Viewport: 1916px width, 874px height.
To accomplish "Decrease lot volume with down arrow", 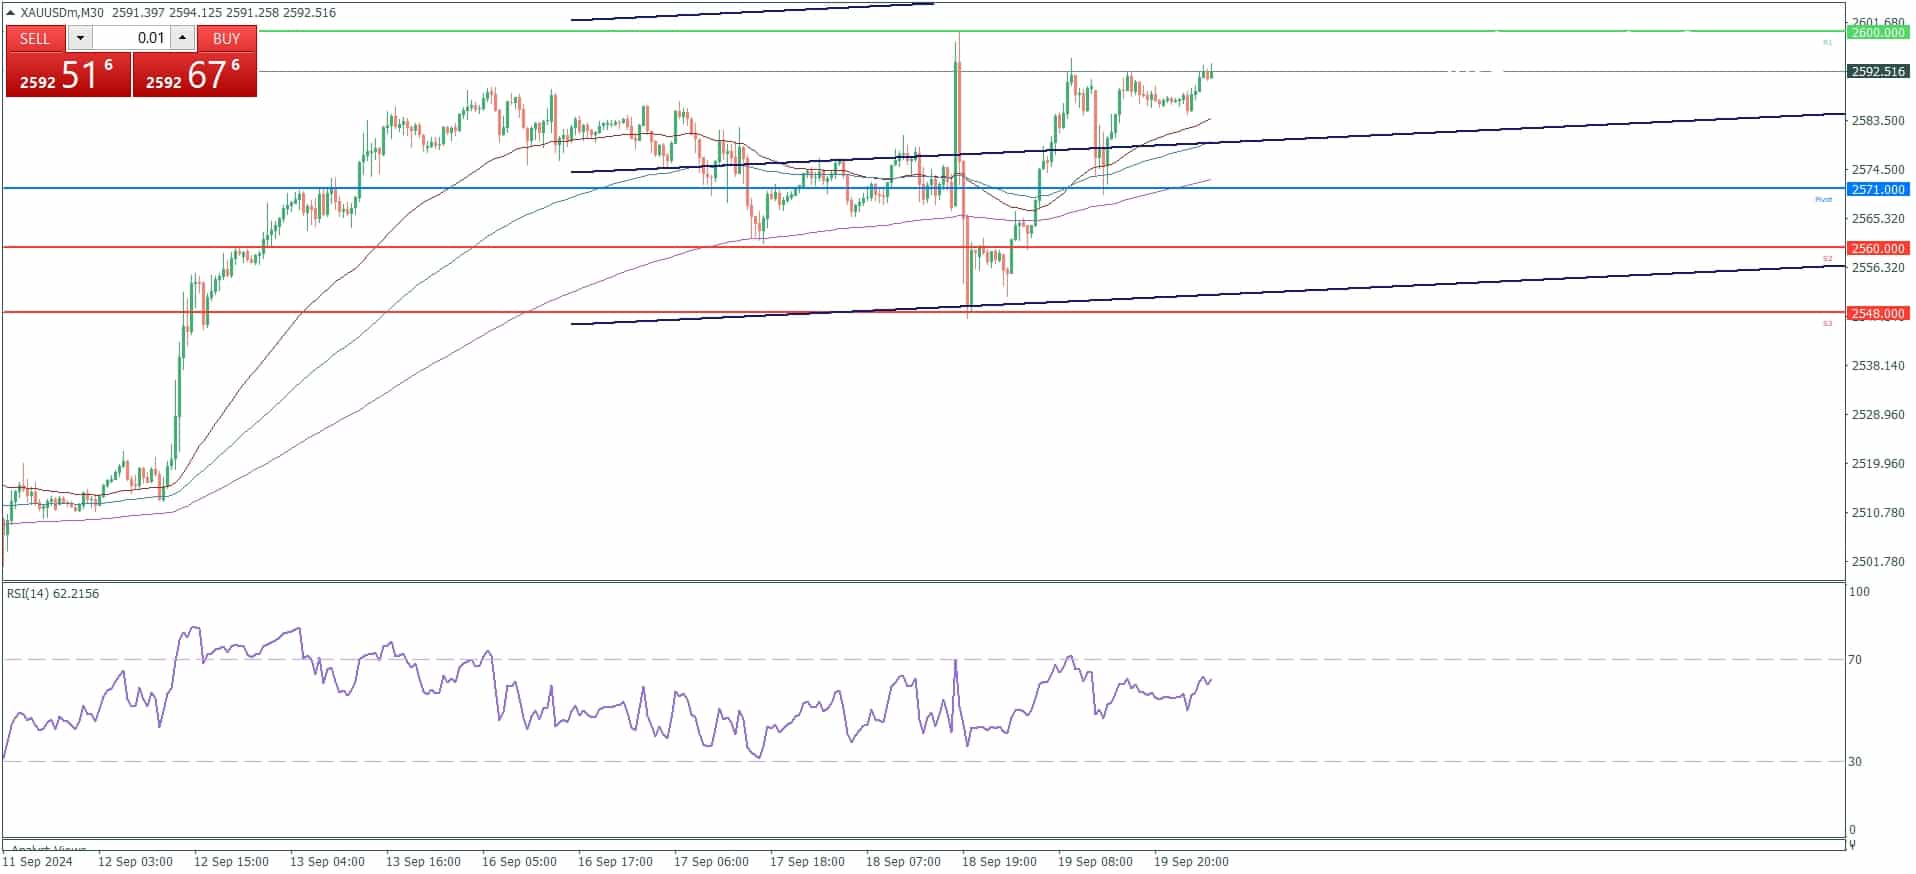I will click(x=80, y=38).
